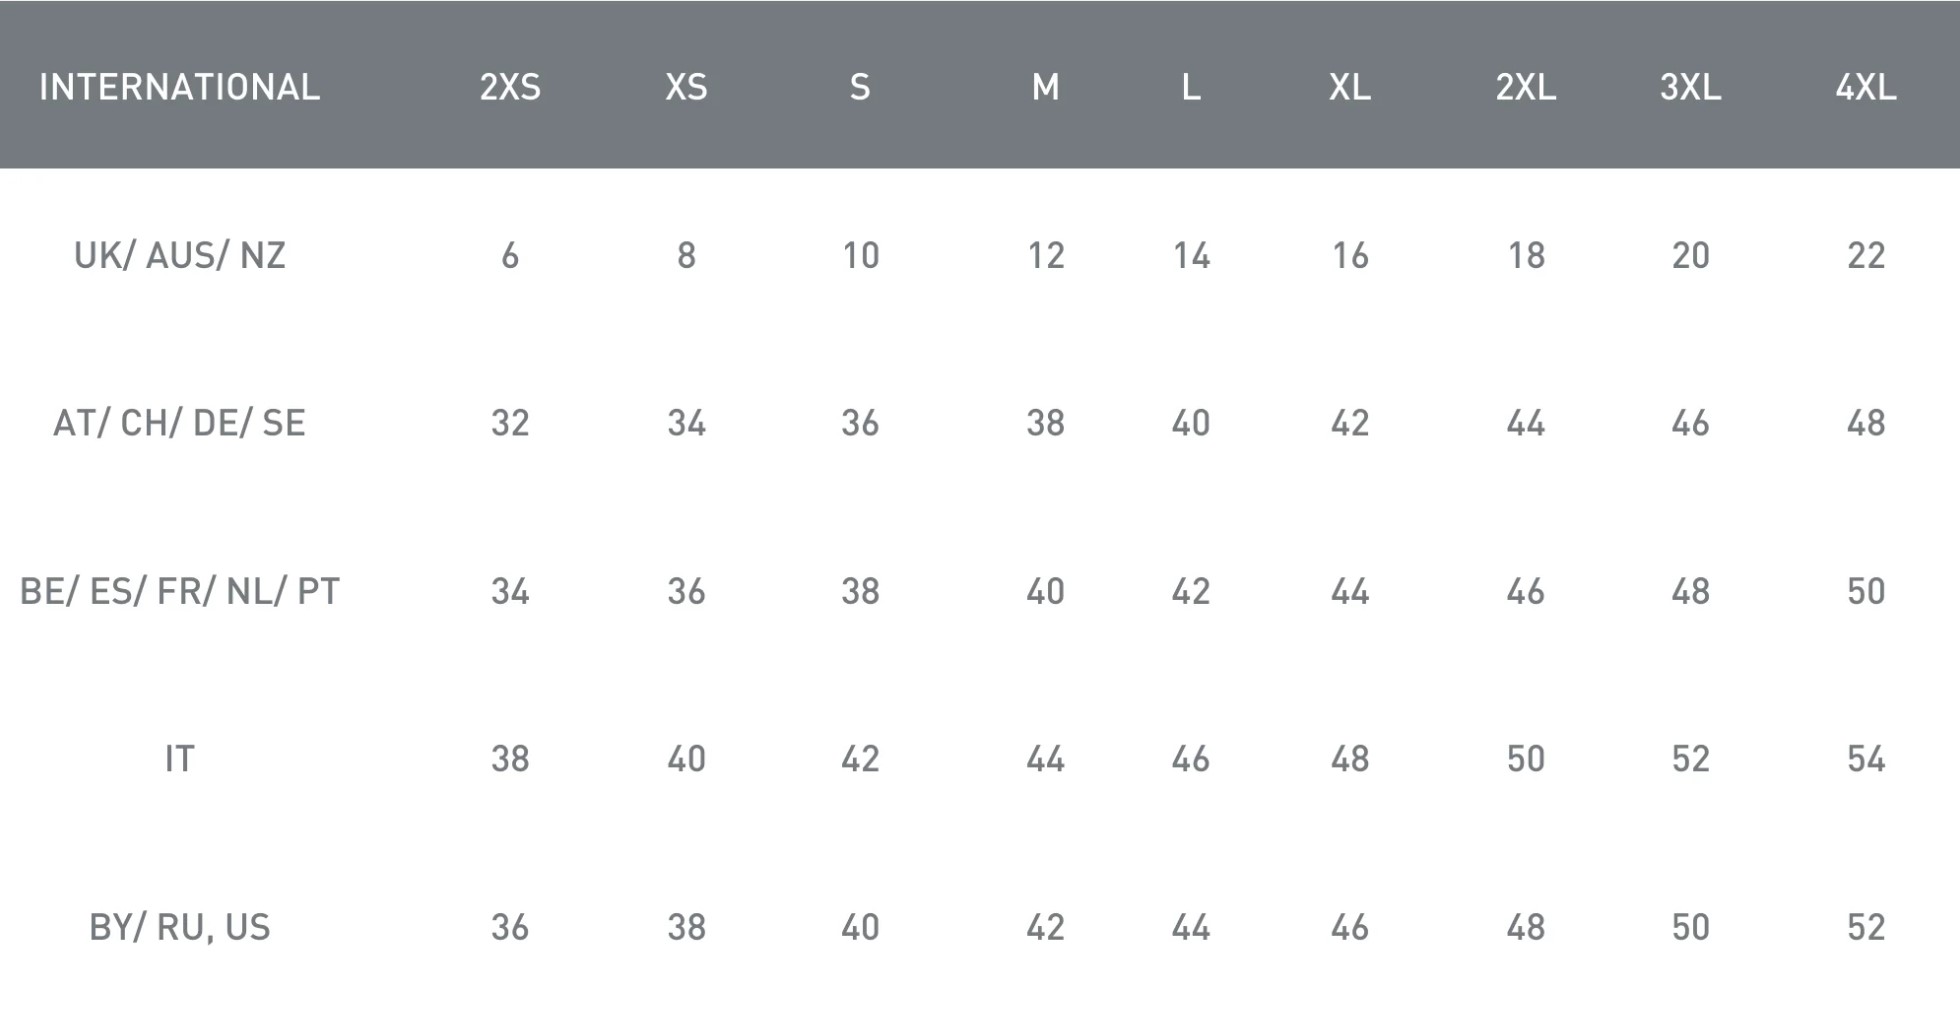Viewport: 1960px width, 1027px height.
Task: Select the 4XL column header
Action: [x=1865, y=87]
